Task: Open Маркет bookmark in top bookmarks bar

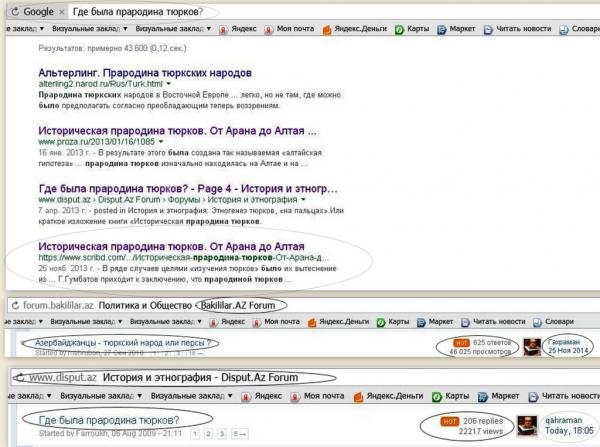Action: (461, 29)
